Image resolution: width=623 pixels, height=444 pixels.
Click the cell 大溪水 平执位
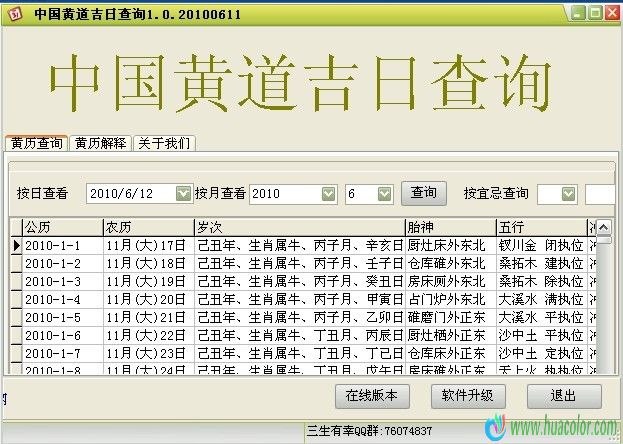[x=542, y=317]
